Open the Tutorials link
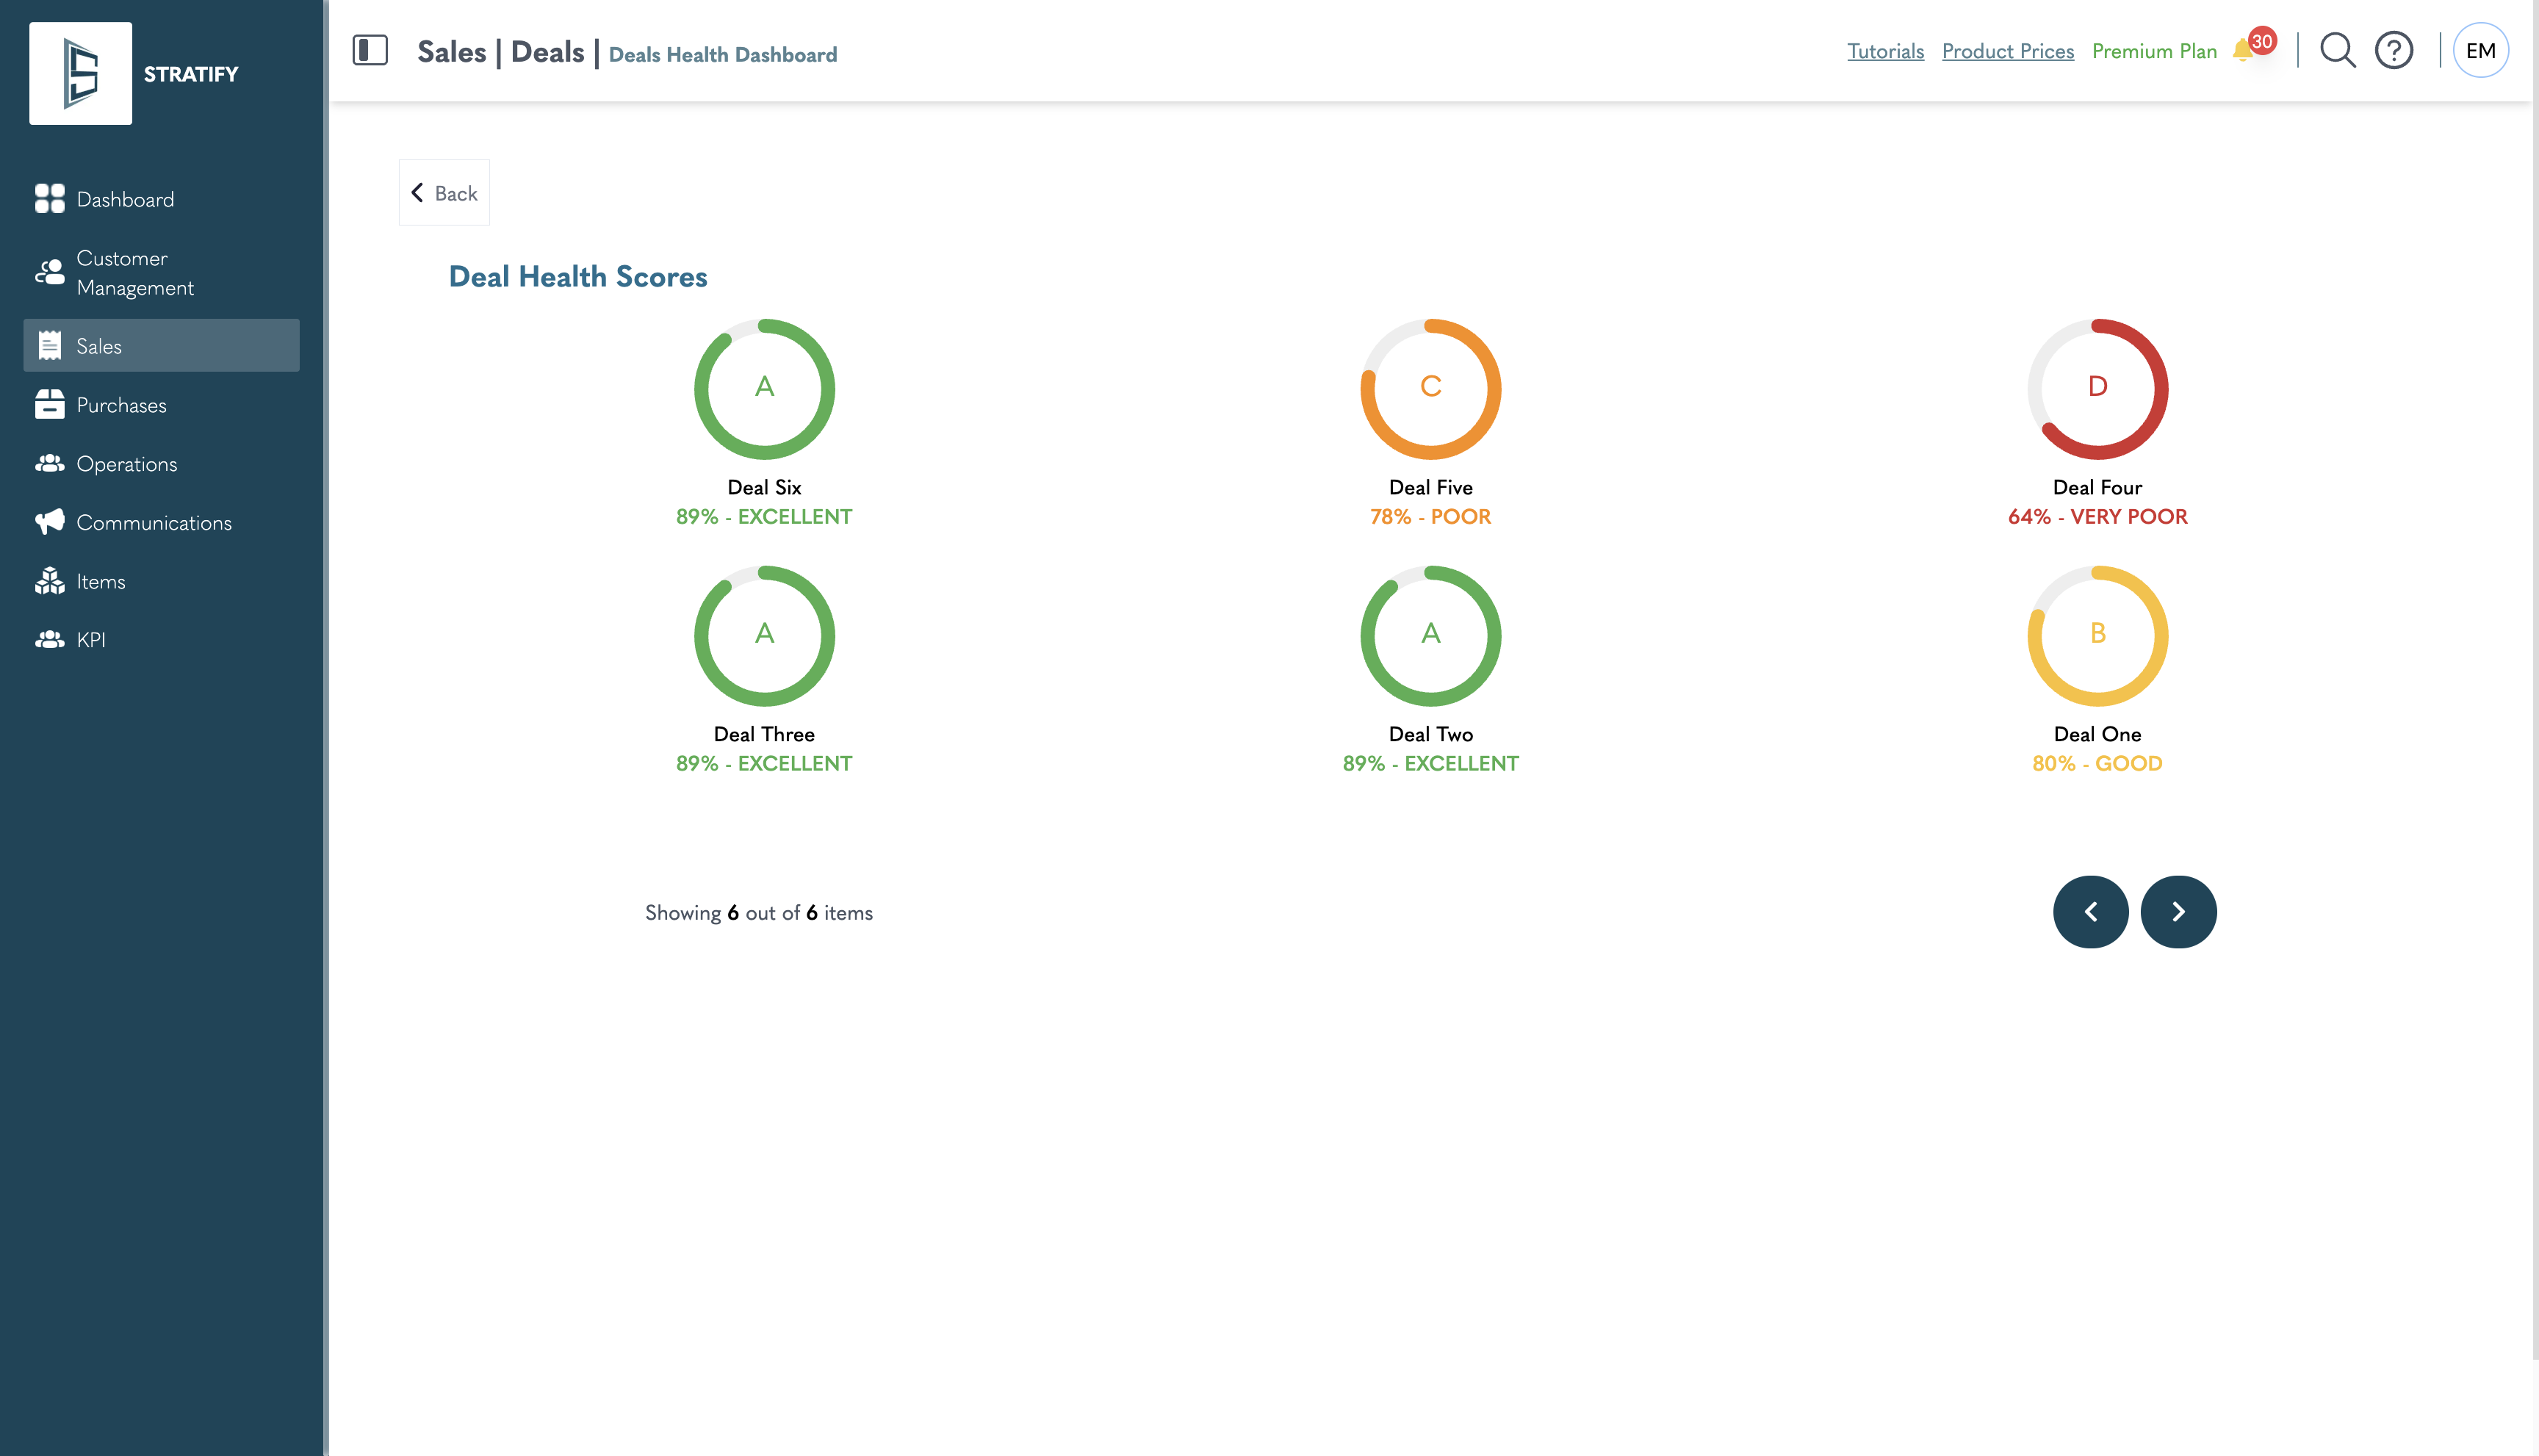 tap(1885, 51)
